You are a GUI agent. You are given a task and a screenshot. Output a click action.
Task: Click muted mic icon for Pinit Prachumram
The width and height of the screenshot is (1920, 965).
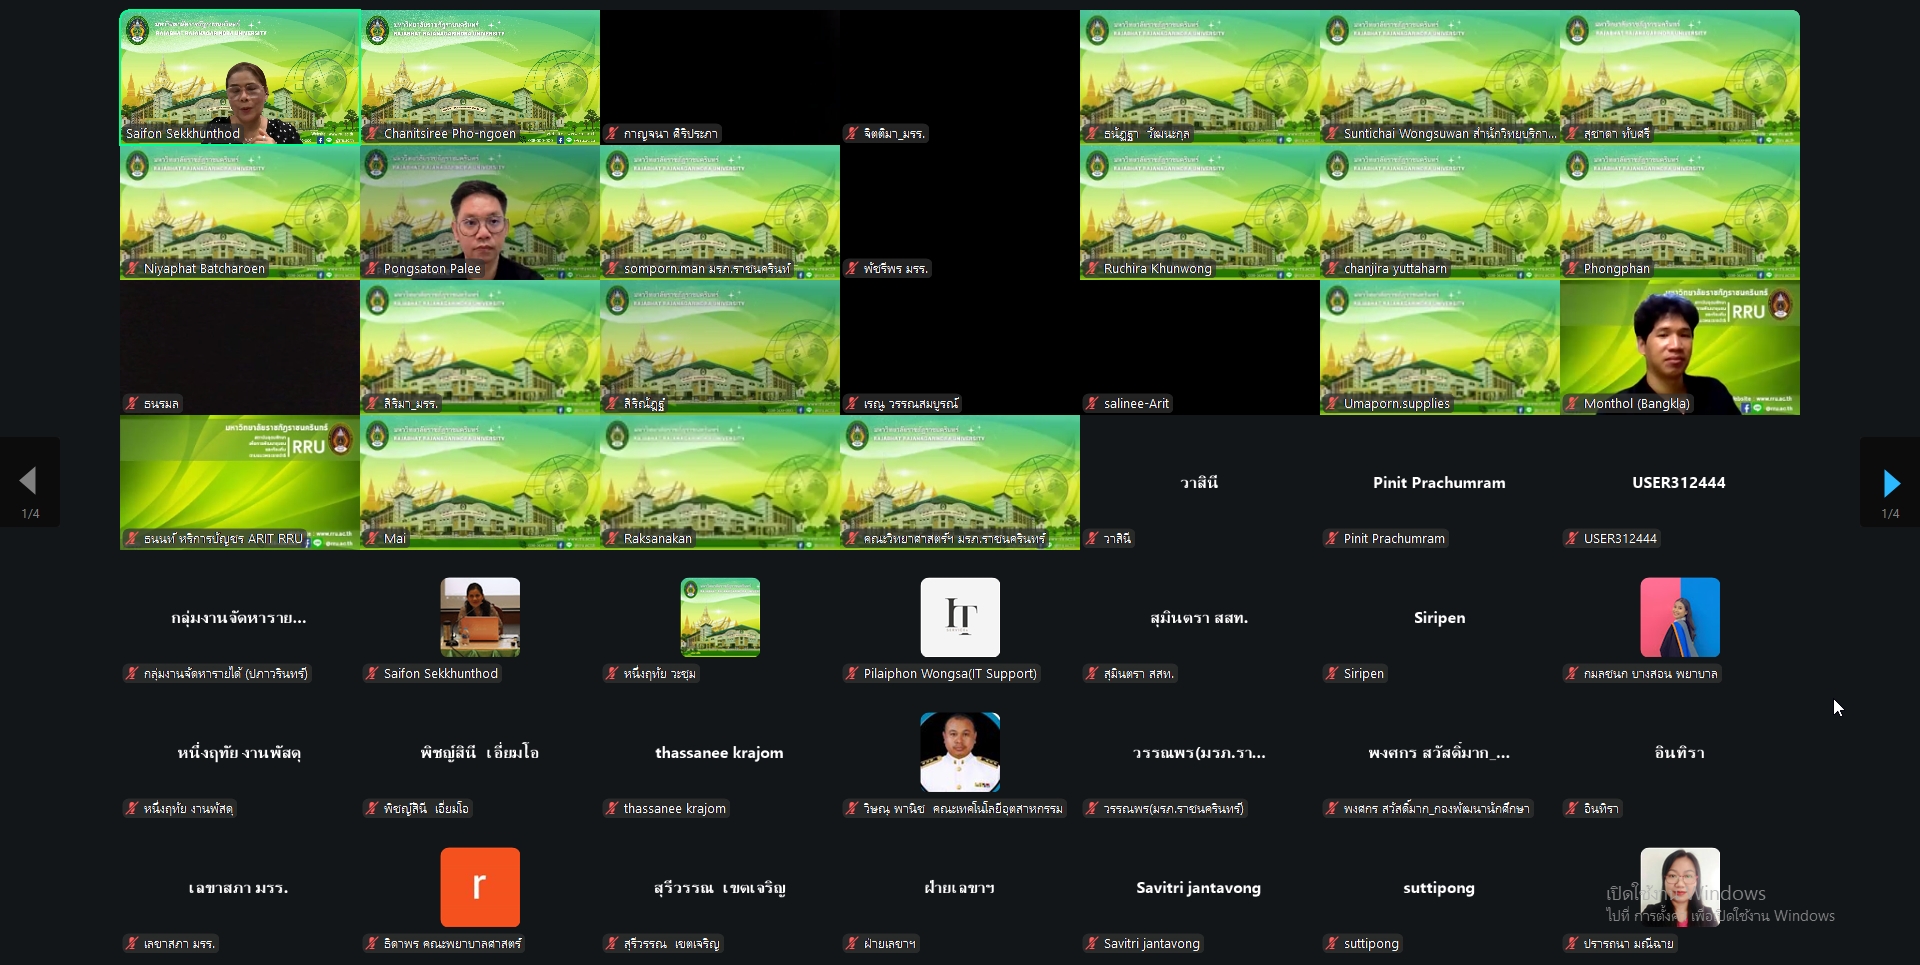point(1332,539)
